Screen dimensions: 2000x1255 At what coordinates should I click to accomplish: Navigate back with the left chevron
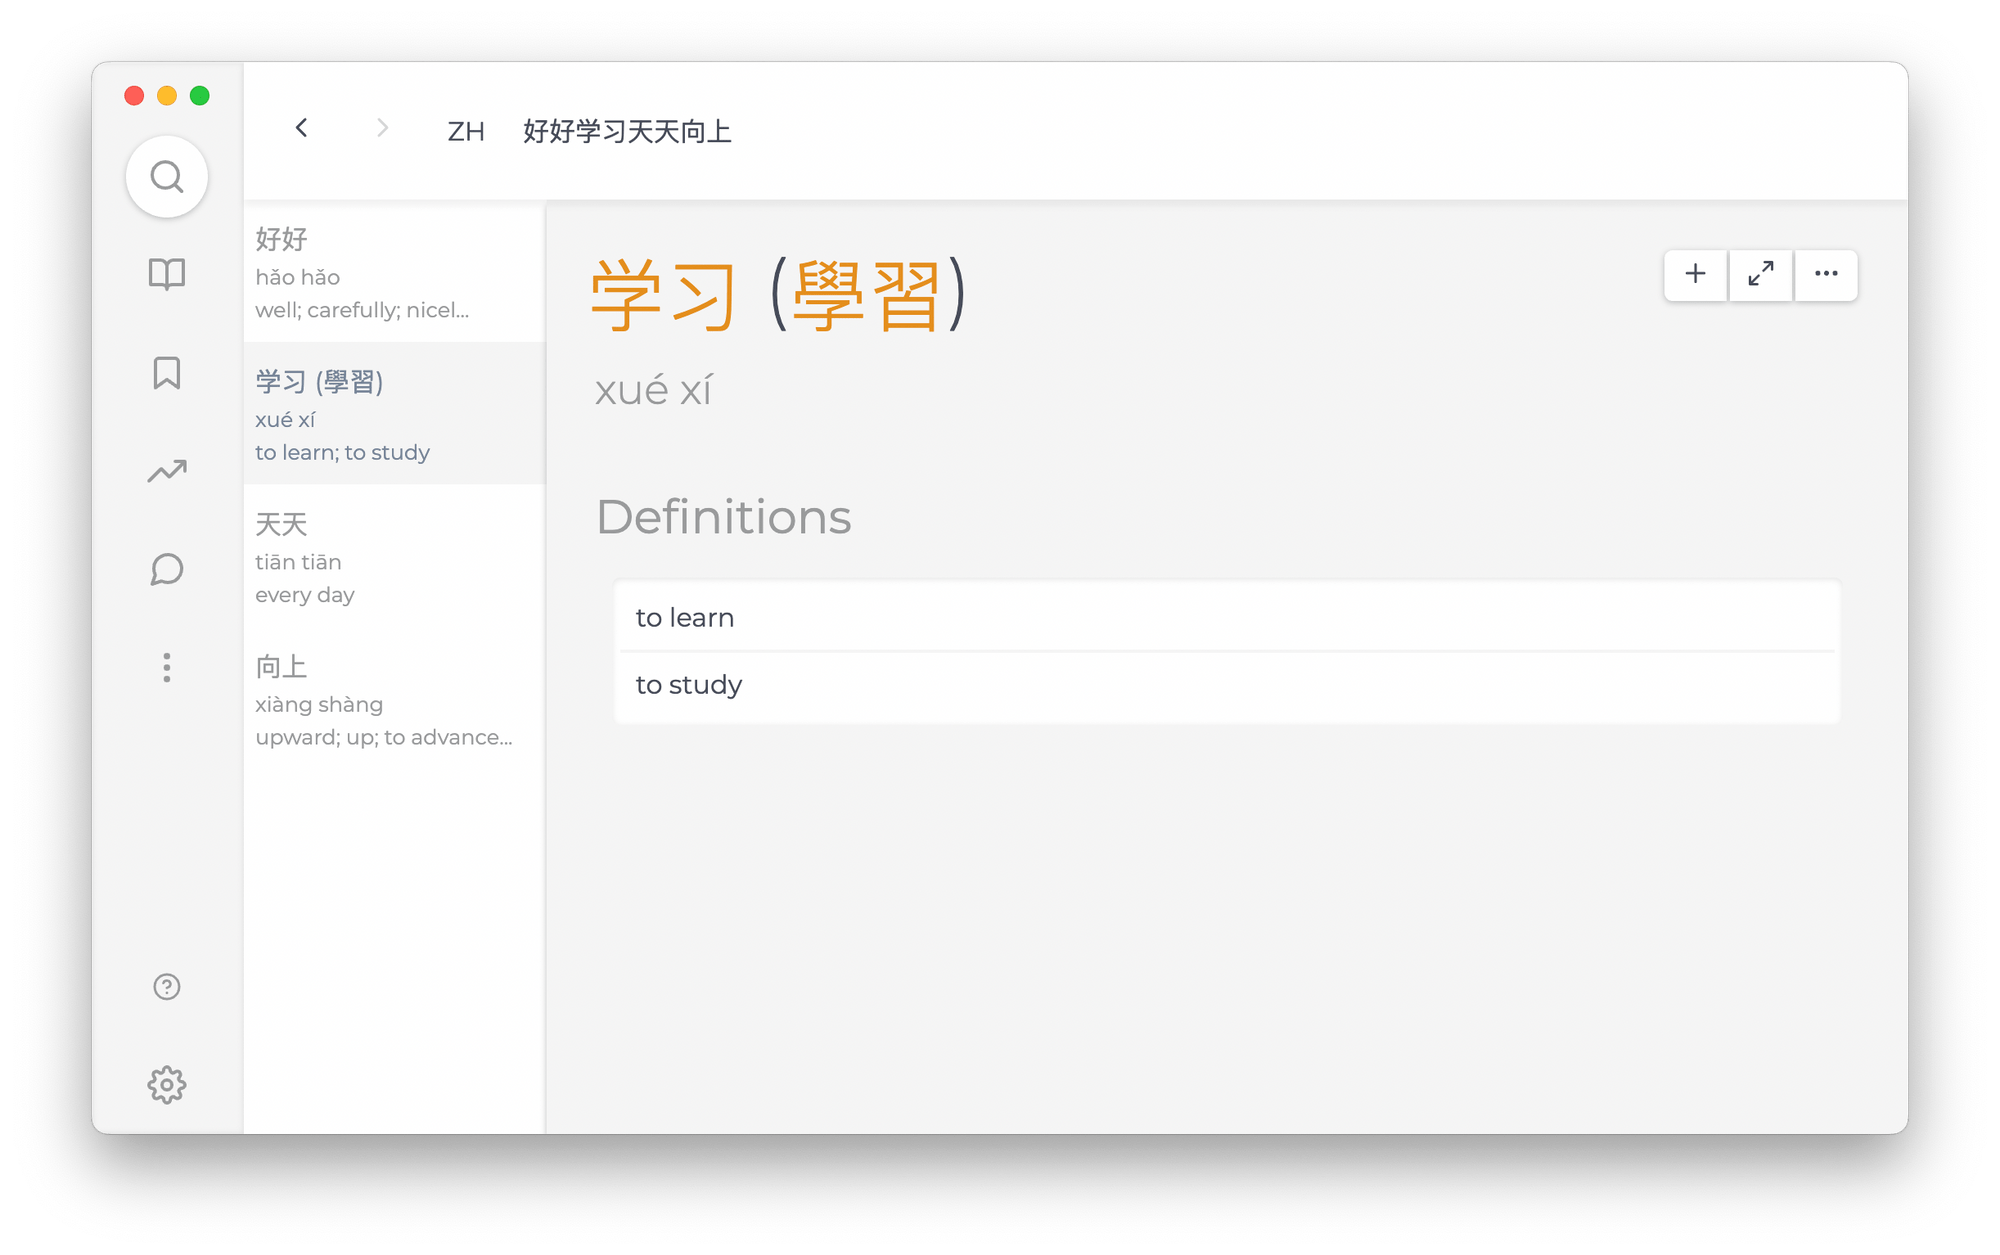point(301,128)
